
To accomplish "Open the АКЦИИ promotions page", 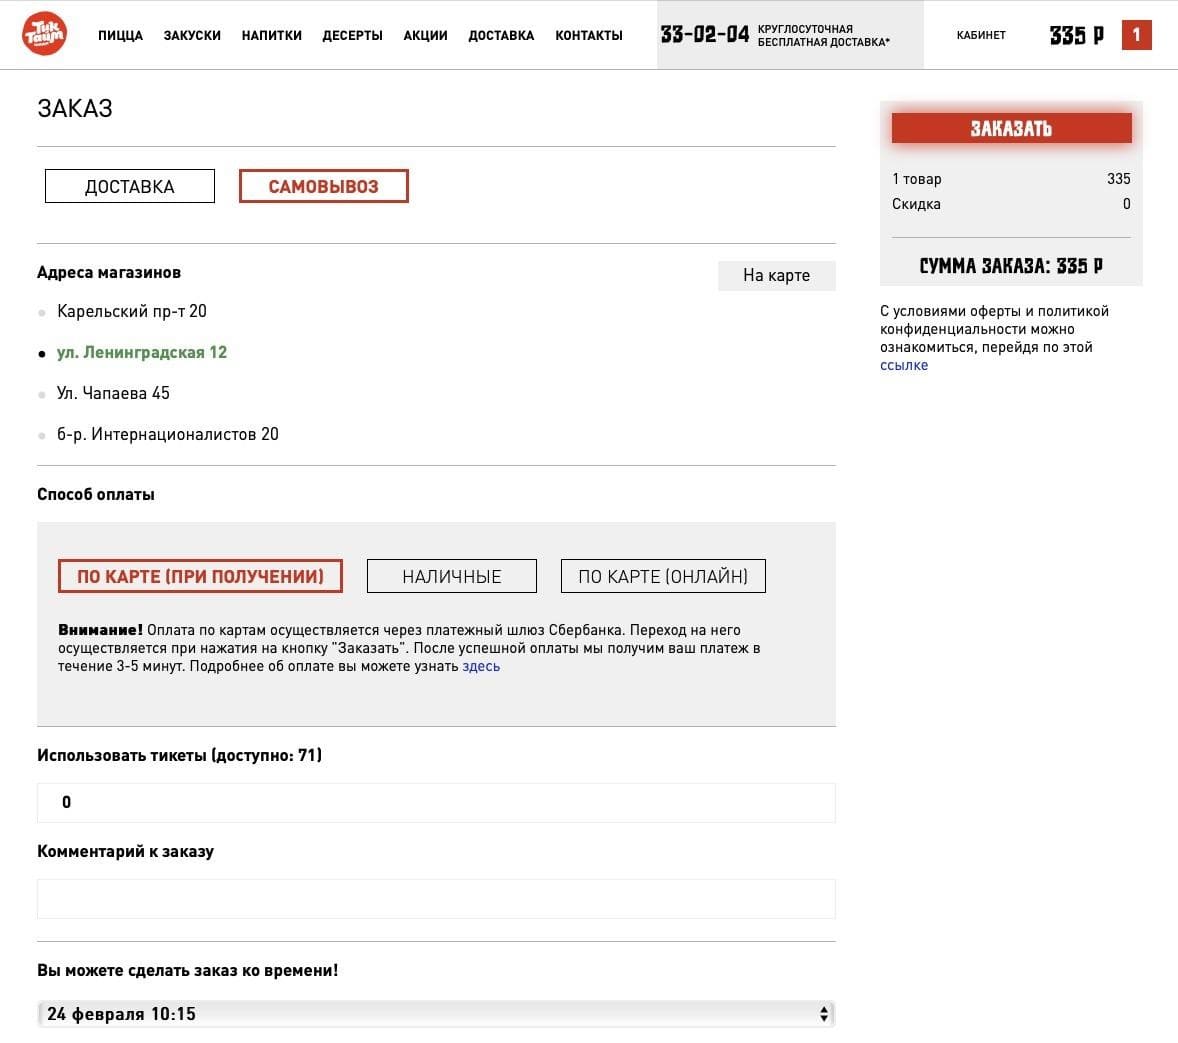I will 425,35.
